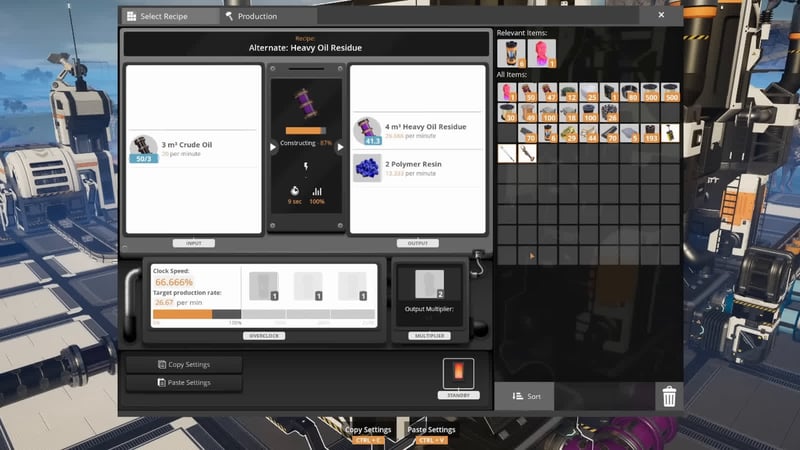The height and width of the screenshot is (450, 800).
Task: Select the thin rod tool in inventory
Action: pos(507,153)
